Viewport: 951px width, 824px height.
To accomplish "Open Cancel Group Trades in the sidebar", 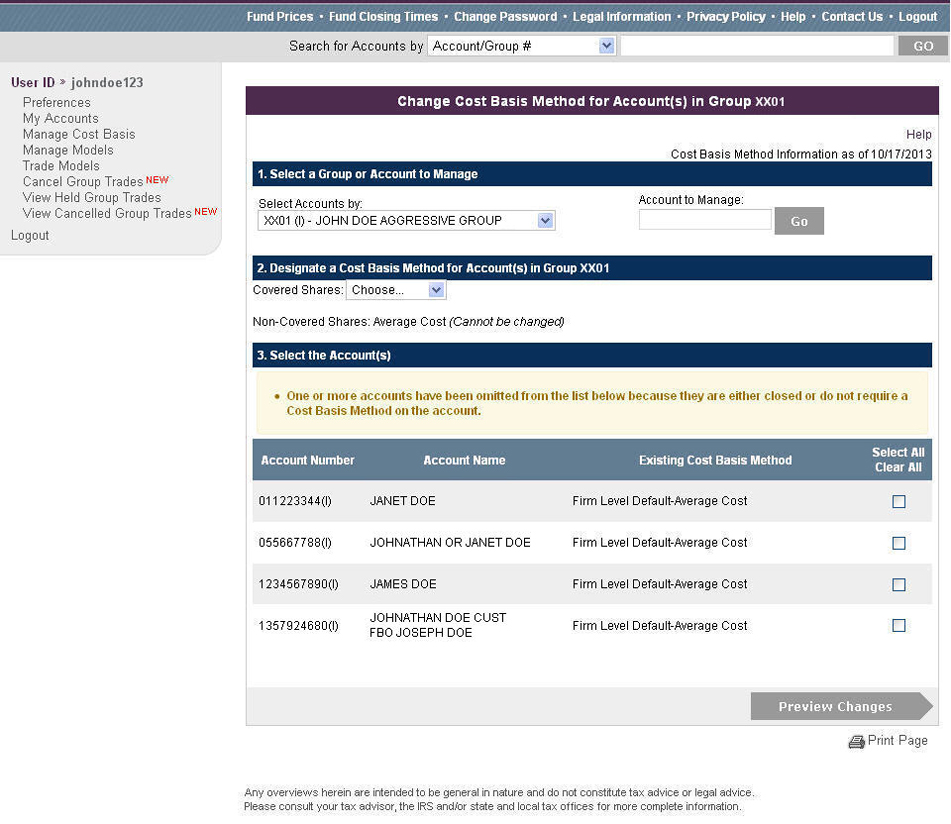I will point(83,181).
